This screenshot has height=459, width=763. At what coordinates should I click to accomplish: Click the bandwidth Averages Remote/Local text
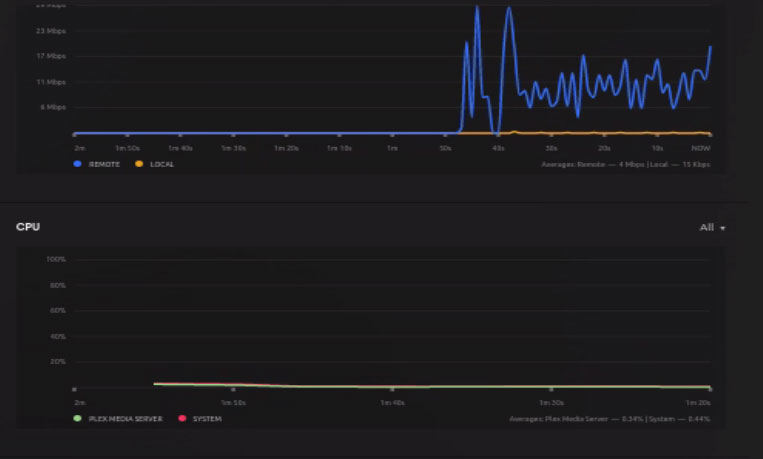pyautogui.click(x=626, y=165)
